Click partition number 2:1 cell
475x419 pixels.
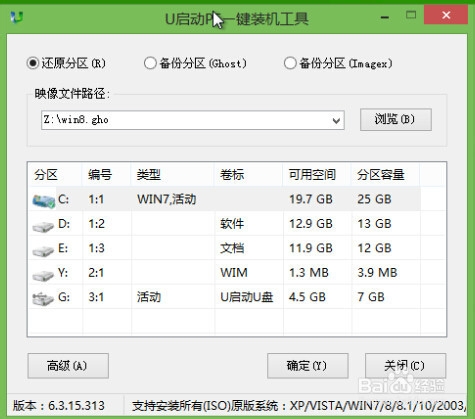(x=96, y=273)
